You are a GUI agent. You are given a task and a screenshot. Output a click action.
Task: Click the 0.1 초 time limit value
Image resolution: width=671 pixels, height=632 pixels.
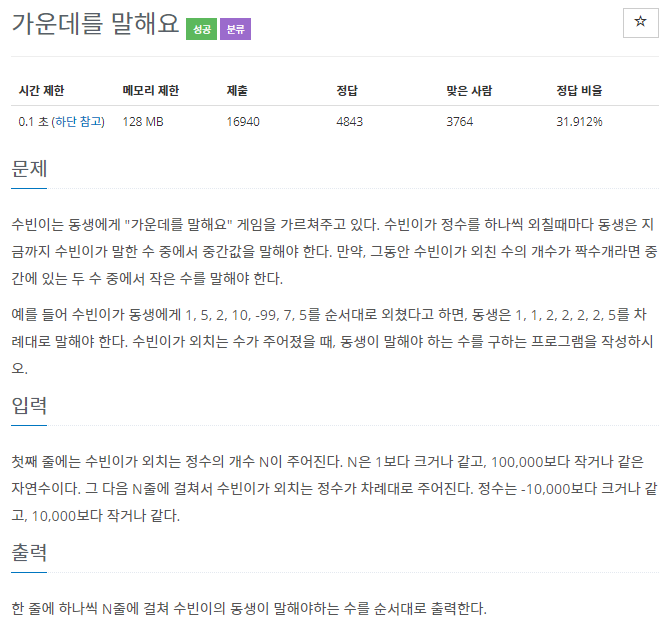coord(33,122)
